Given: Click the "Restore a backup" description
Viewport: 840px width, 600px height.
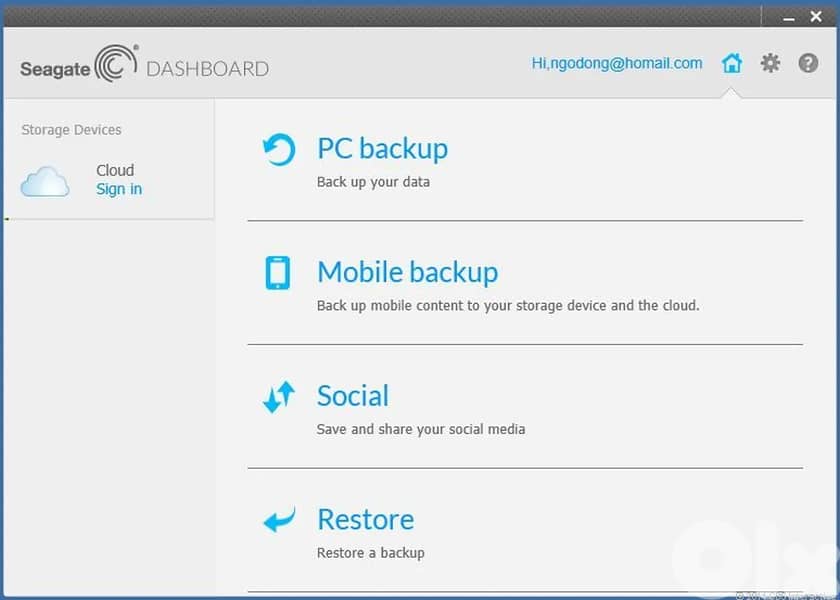Looking at the screenshot, I should point(371,553).
